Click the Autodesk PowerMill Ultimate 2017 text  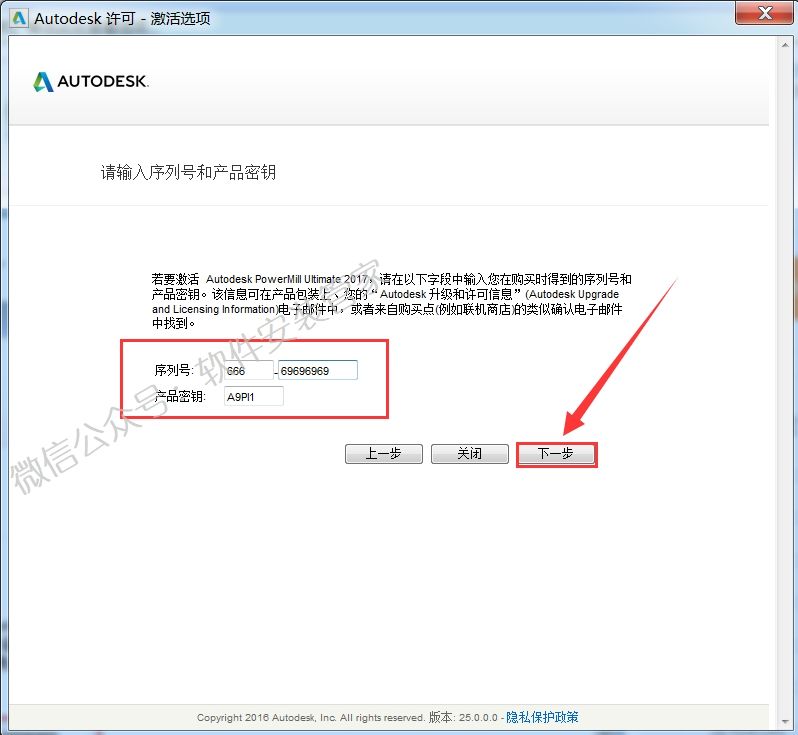coord(285,280)
